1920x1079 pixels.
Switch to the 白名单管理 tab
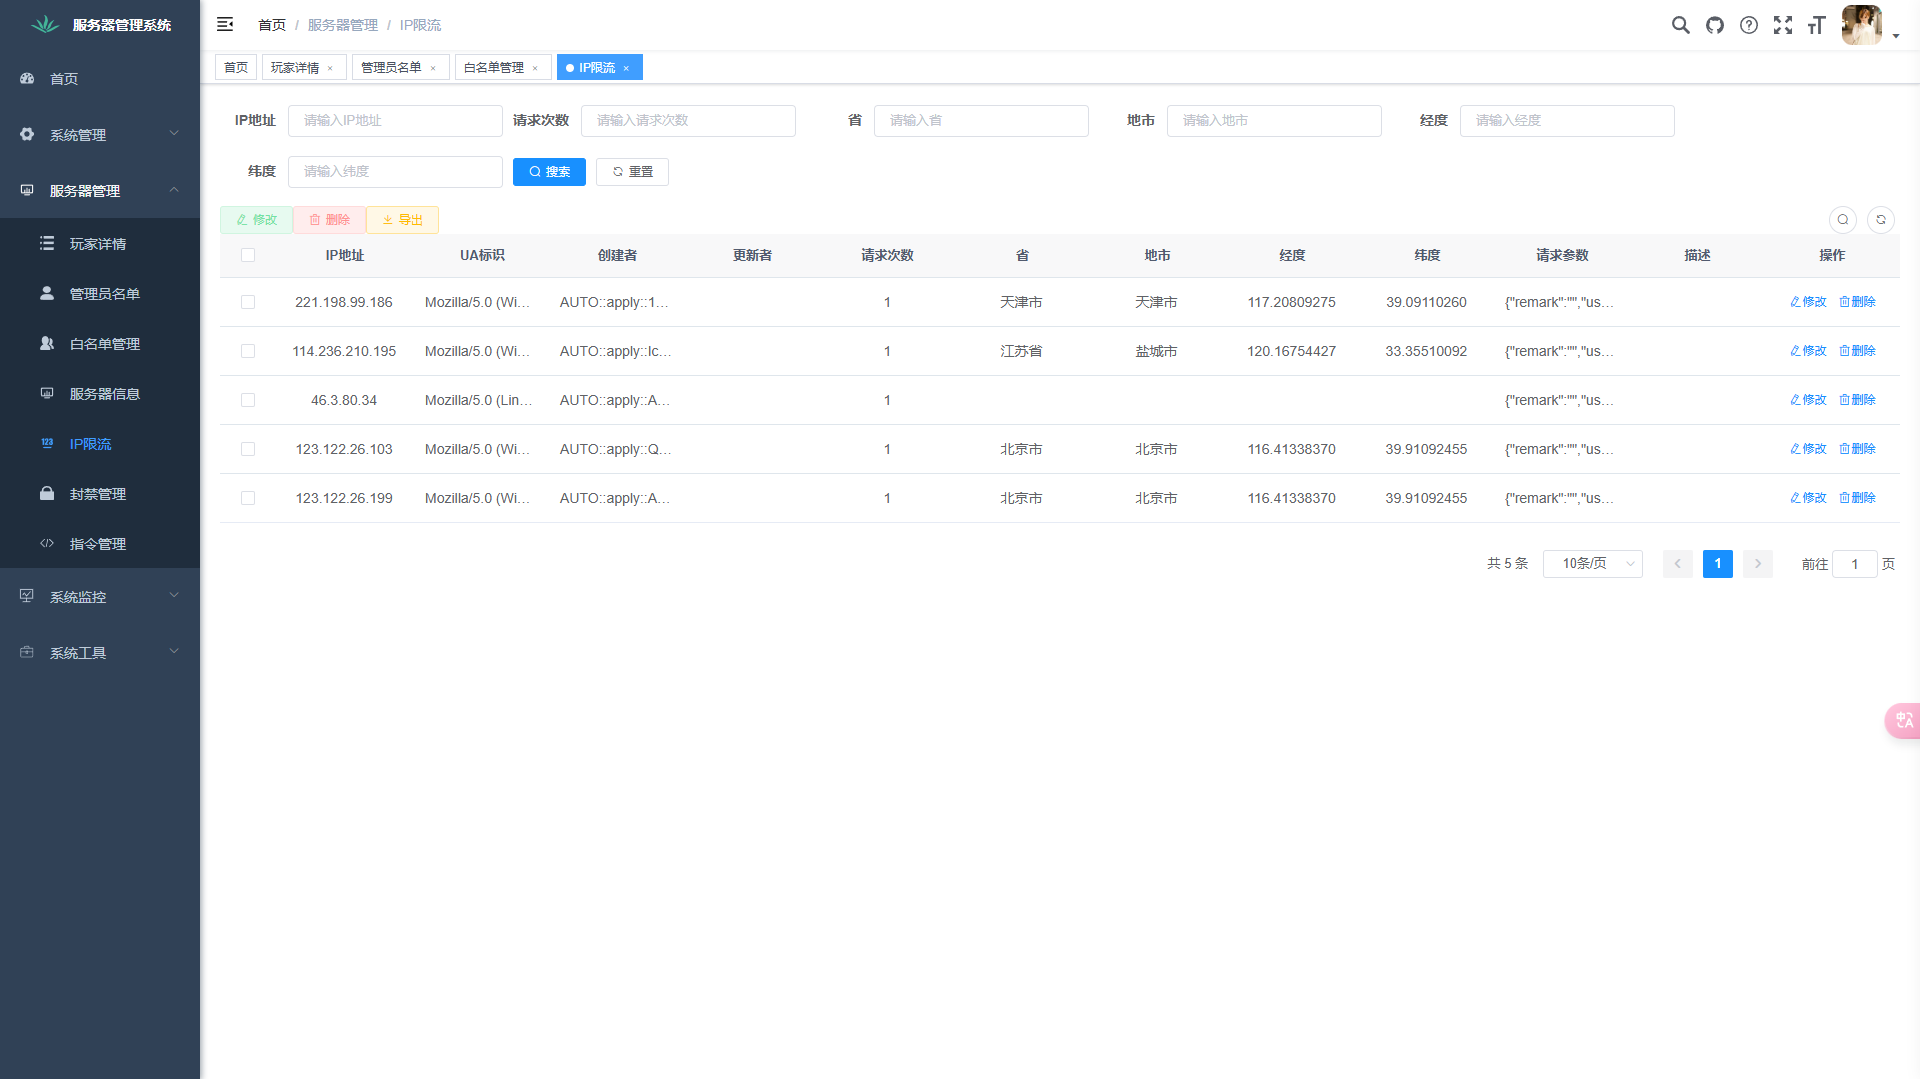pyautogui.click(x=494, y=68)
